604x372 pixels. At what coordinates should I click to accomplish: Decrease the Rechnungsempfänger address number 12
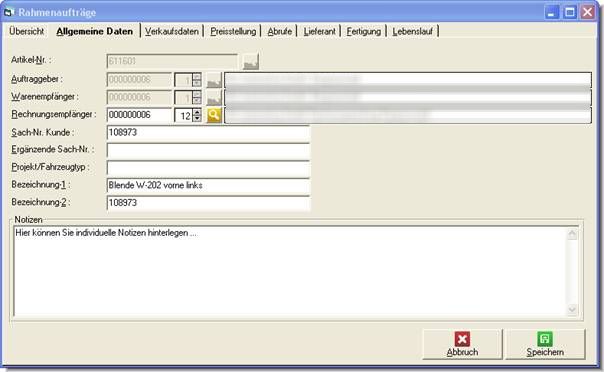tap(197, 118)
